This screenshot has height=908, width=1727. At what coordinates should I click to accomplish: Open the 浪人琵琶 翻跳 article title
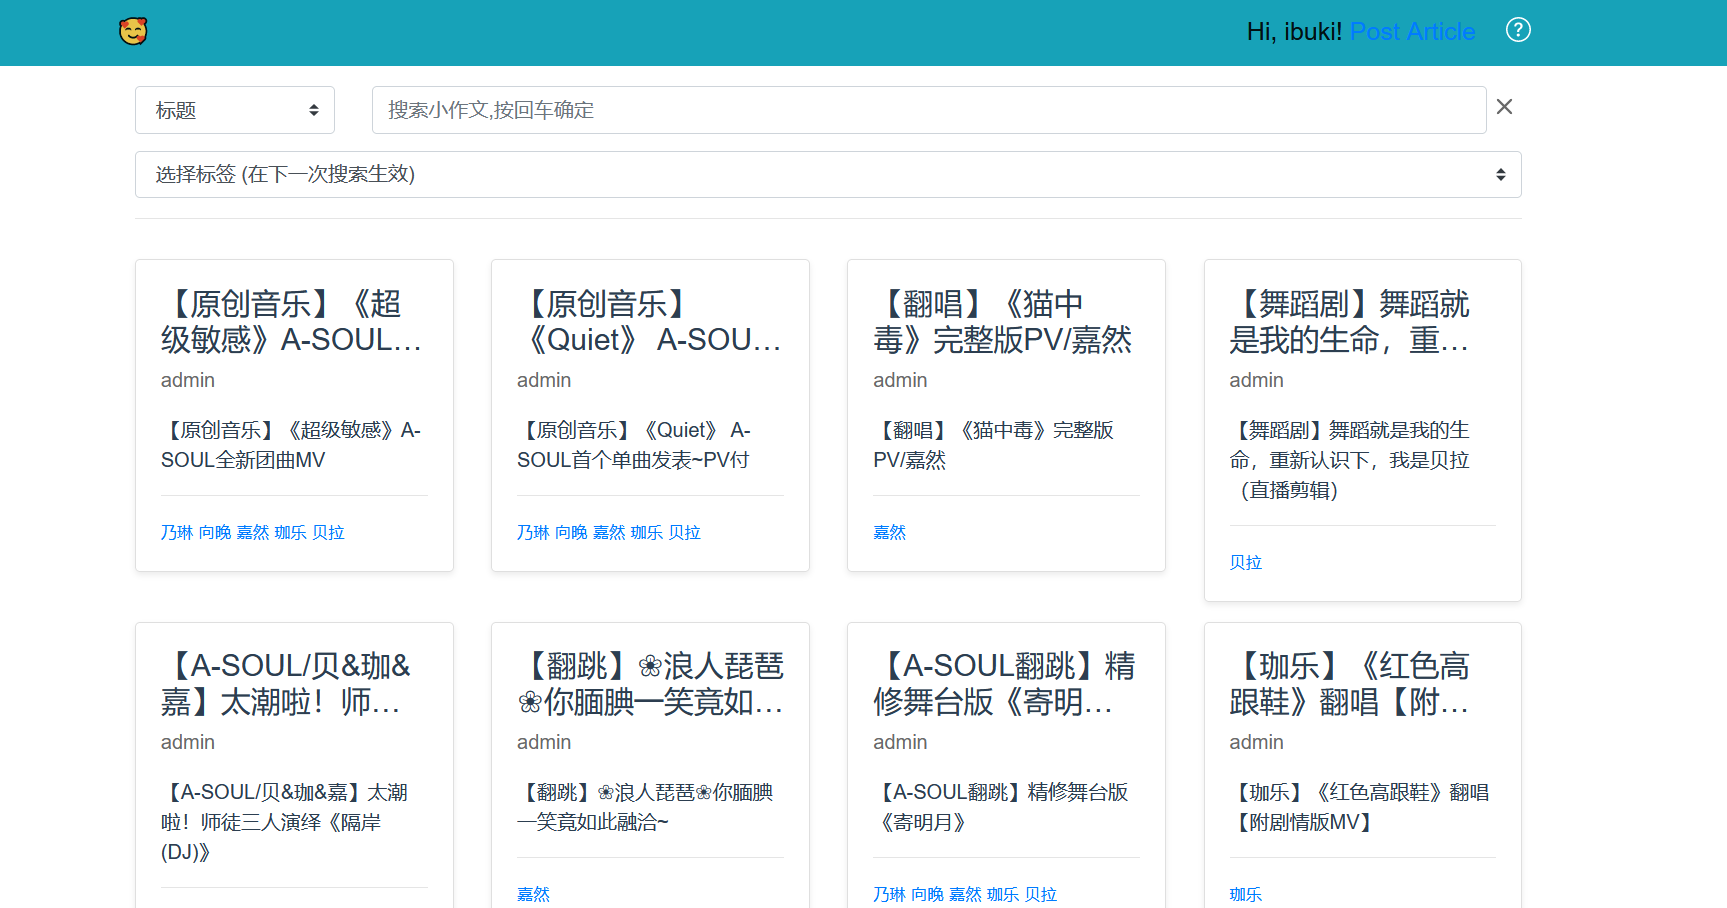pyautogui.click(x=650, y=684)
